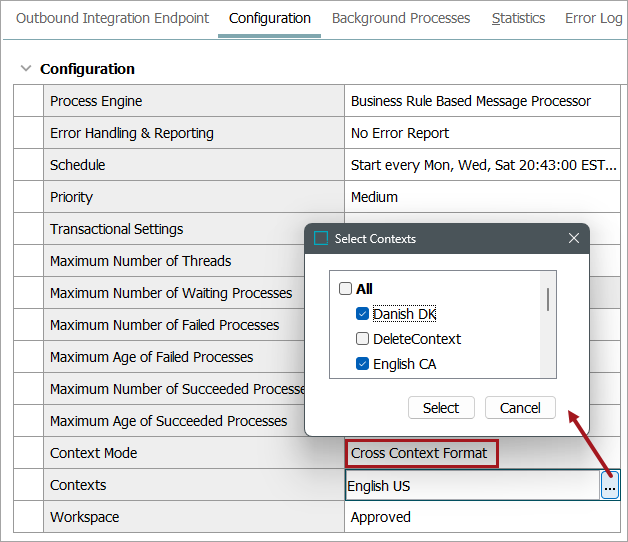Toggle the All checkbox

[x=346, y=289]
